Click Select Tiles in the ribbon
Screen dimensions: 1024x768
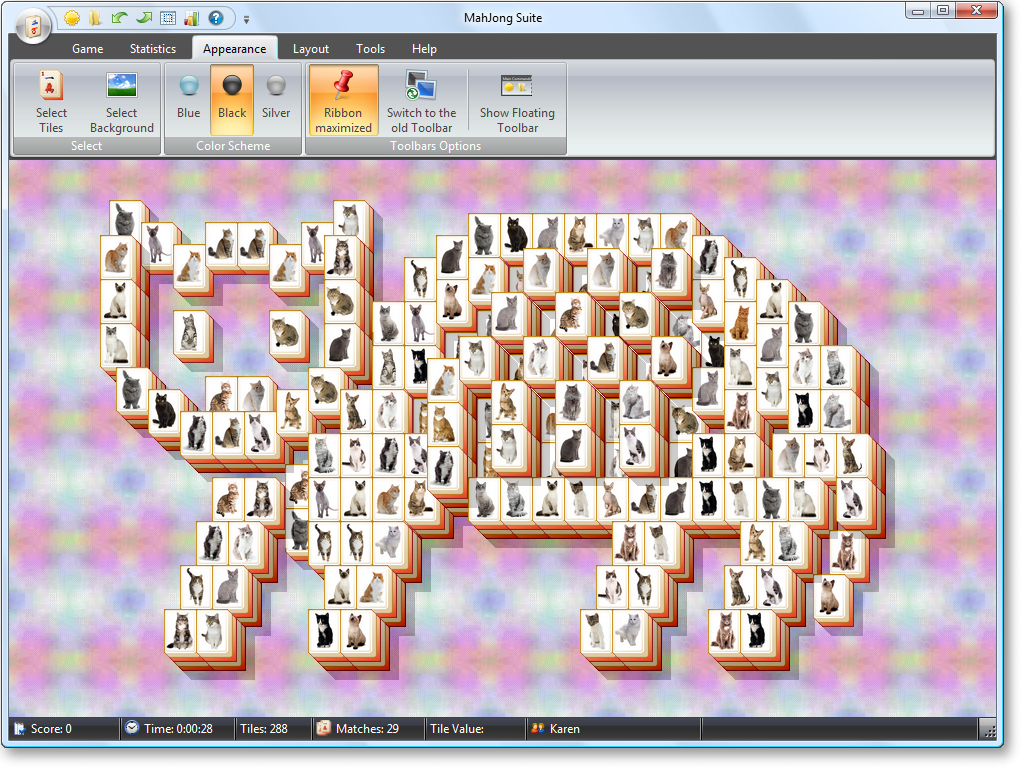(x=51, y=101)
